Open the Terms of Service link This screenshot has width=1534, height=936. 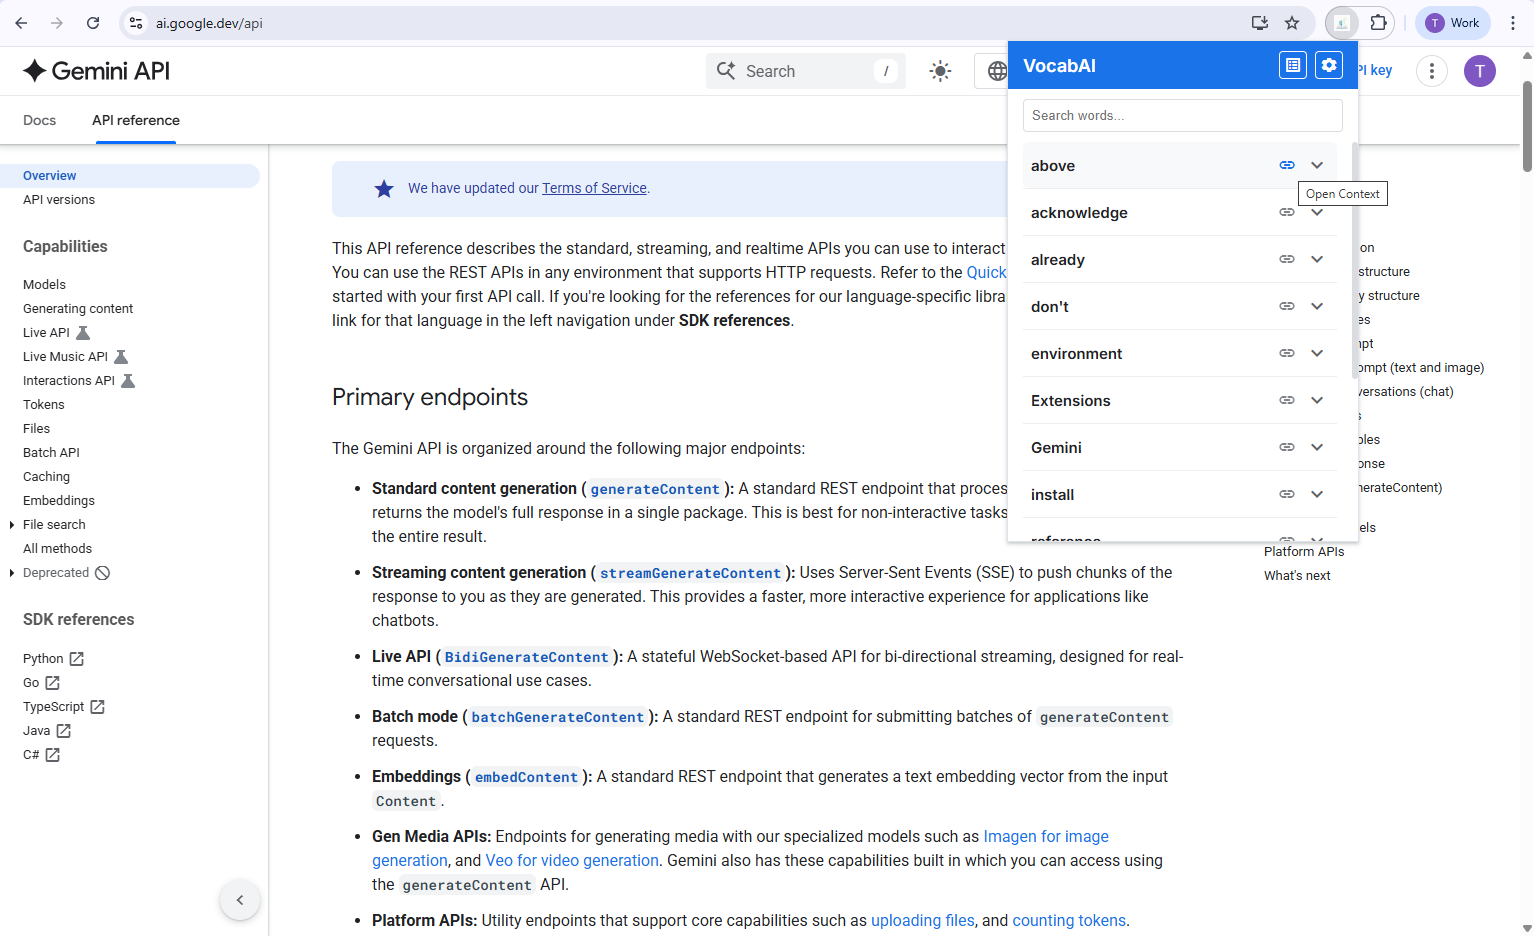point(594,188)
